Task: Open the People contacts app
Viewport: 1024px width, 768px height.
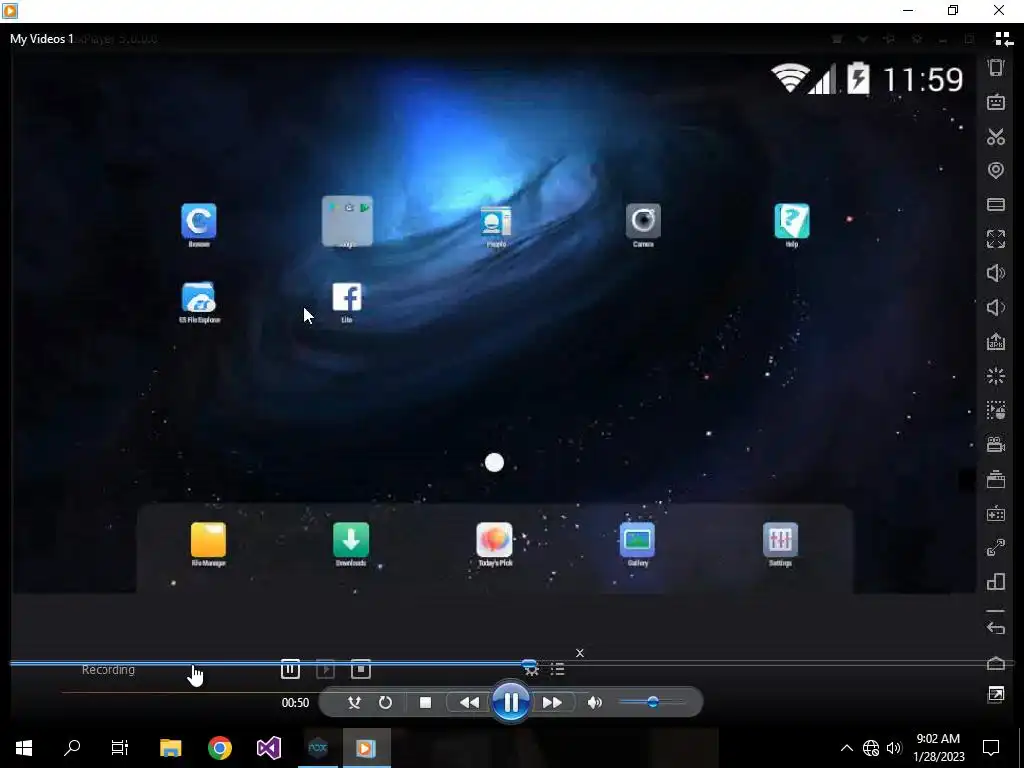Action: coord(496,225)
